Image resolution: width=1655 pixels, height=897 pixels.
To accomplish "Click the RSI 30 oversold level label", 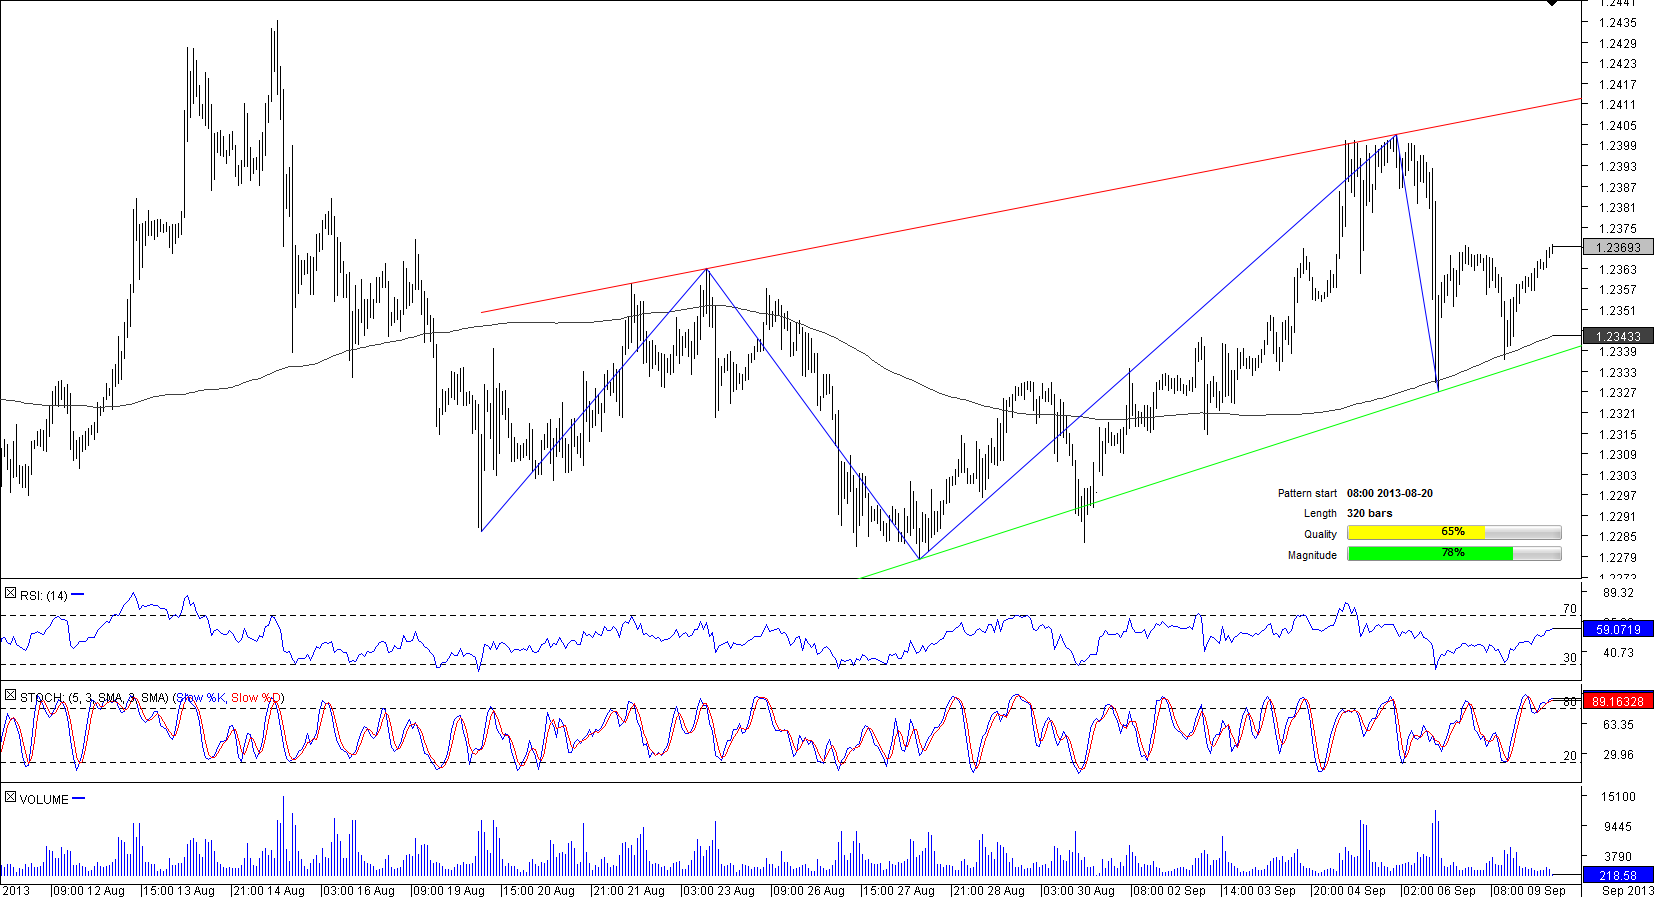I will pyautogui.click(x=1570, y=658).
